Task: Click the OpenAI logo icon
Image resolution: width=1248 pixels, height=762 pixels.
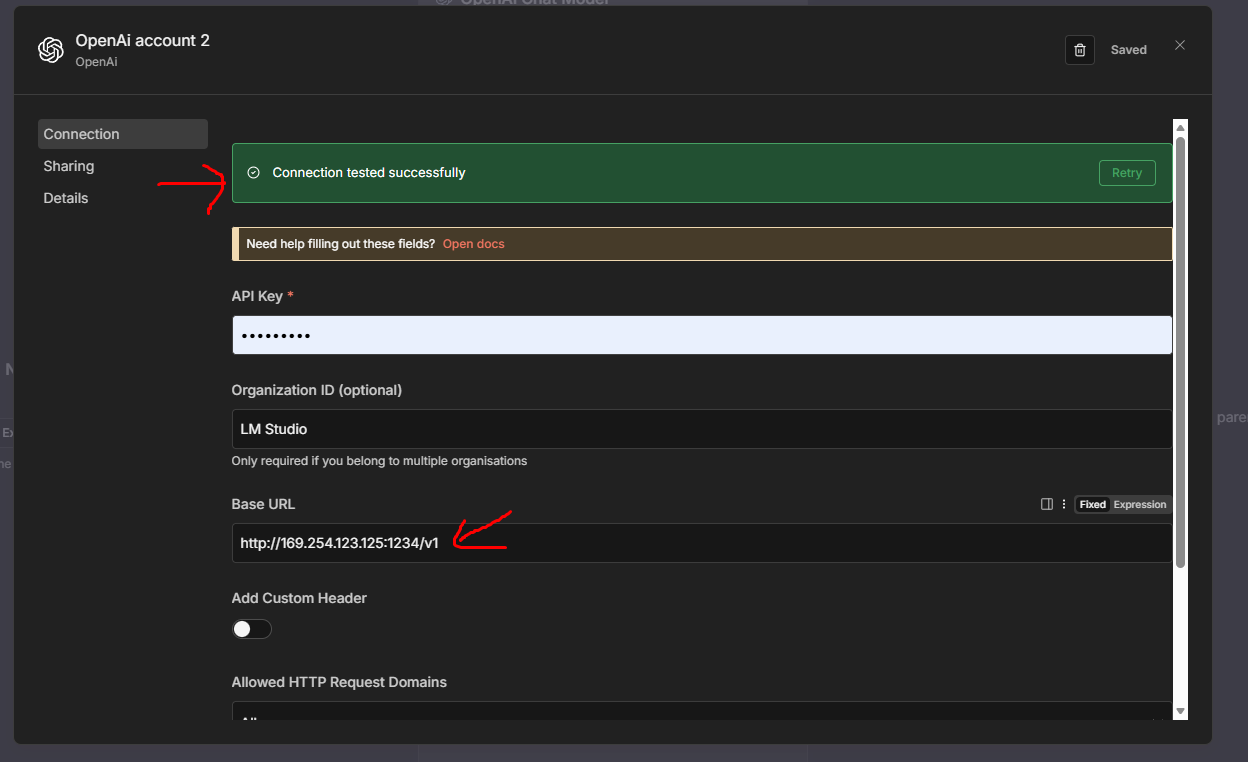Action: [50, 50]
